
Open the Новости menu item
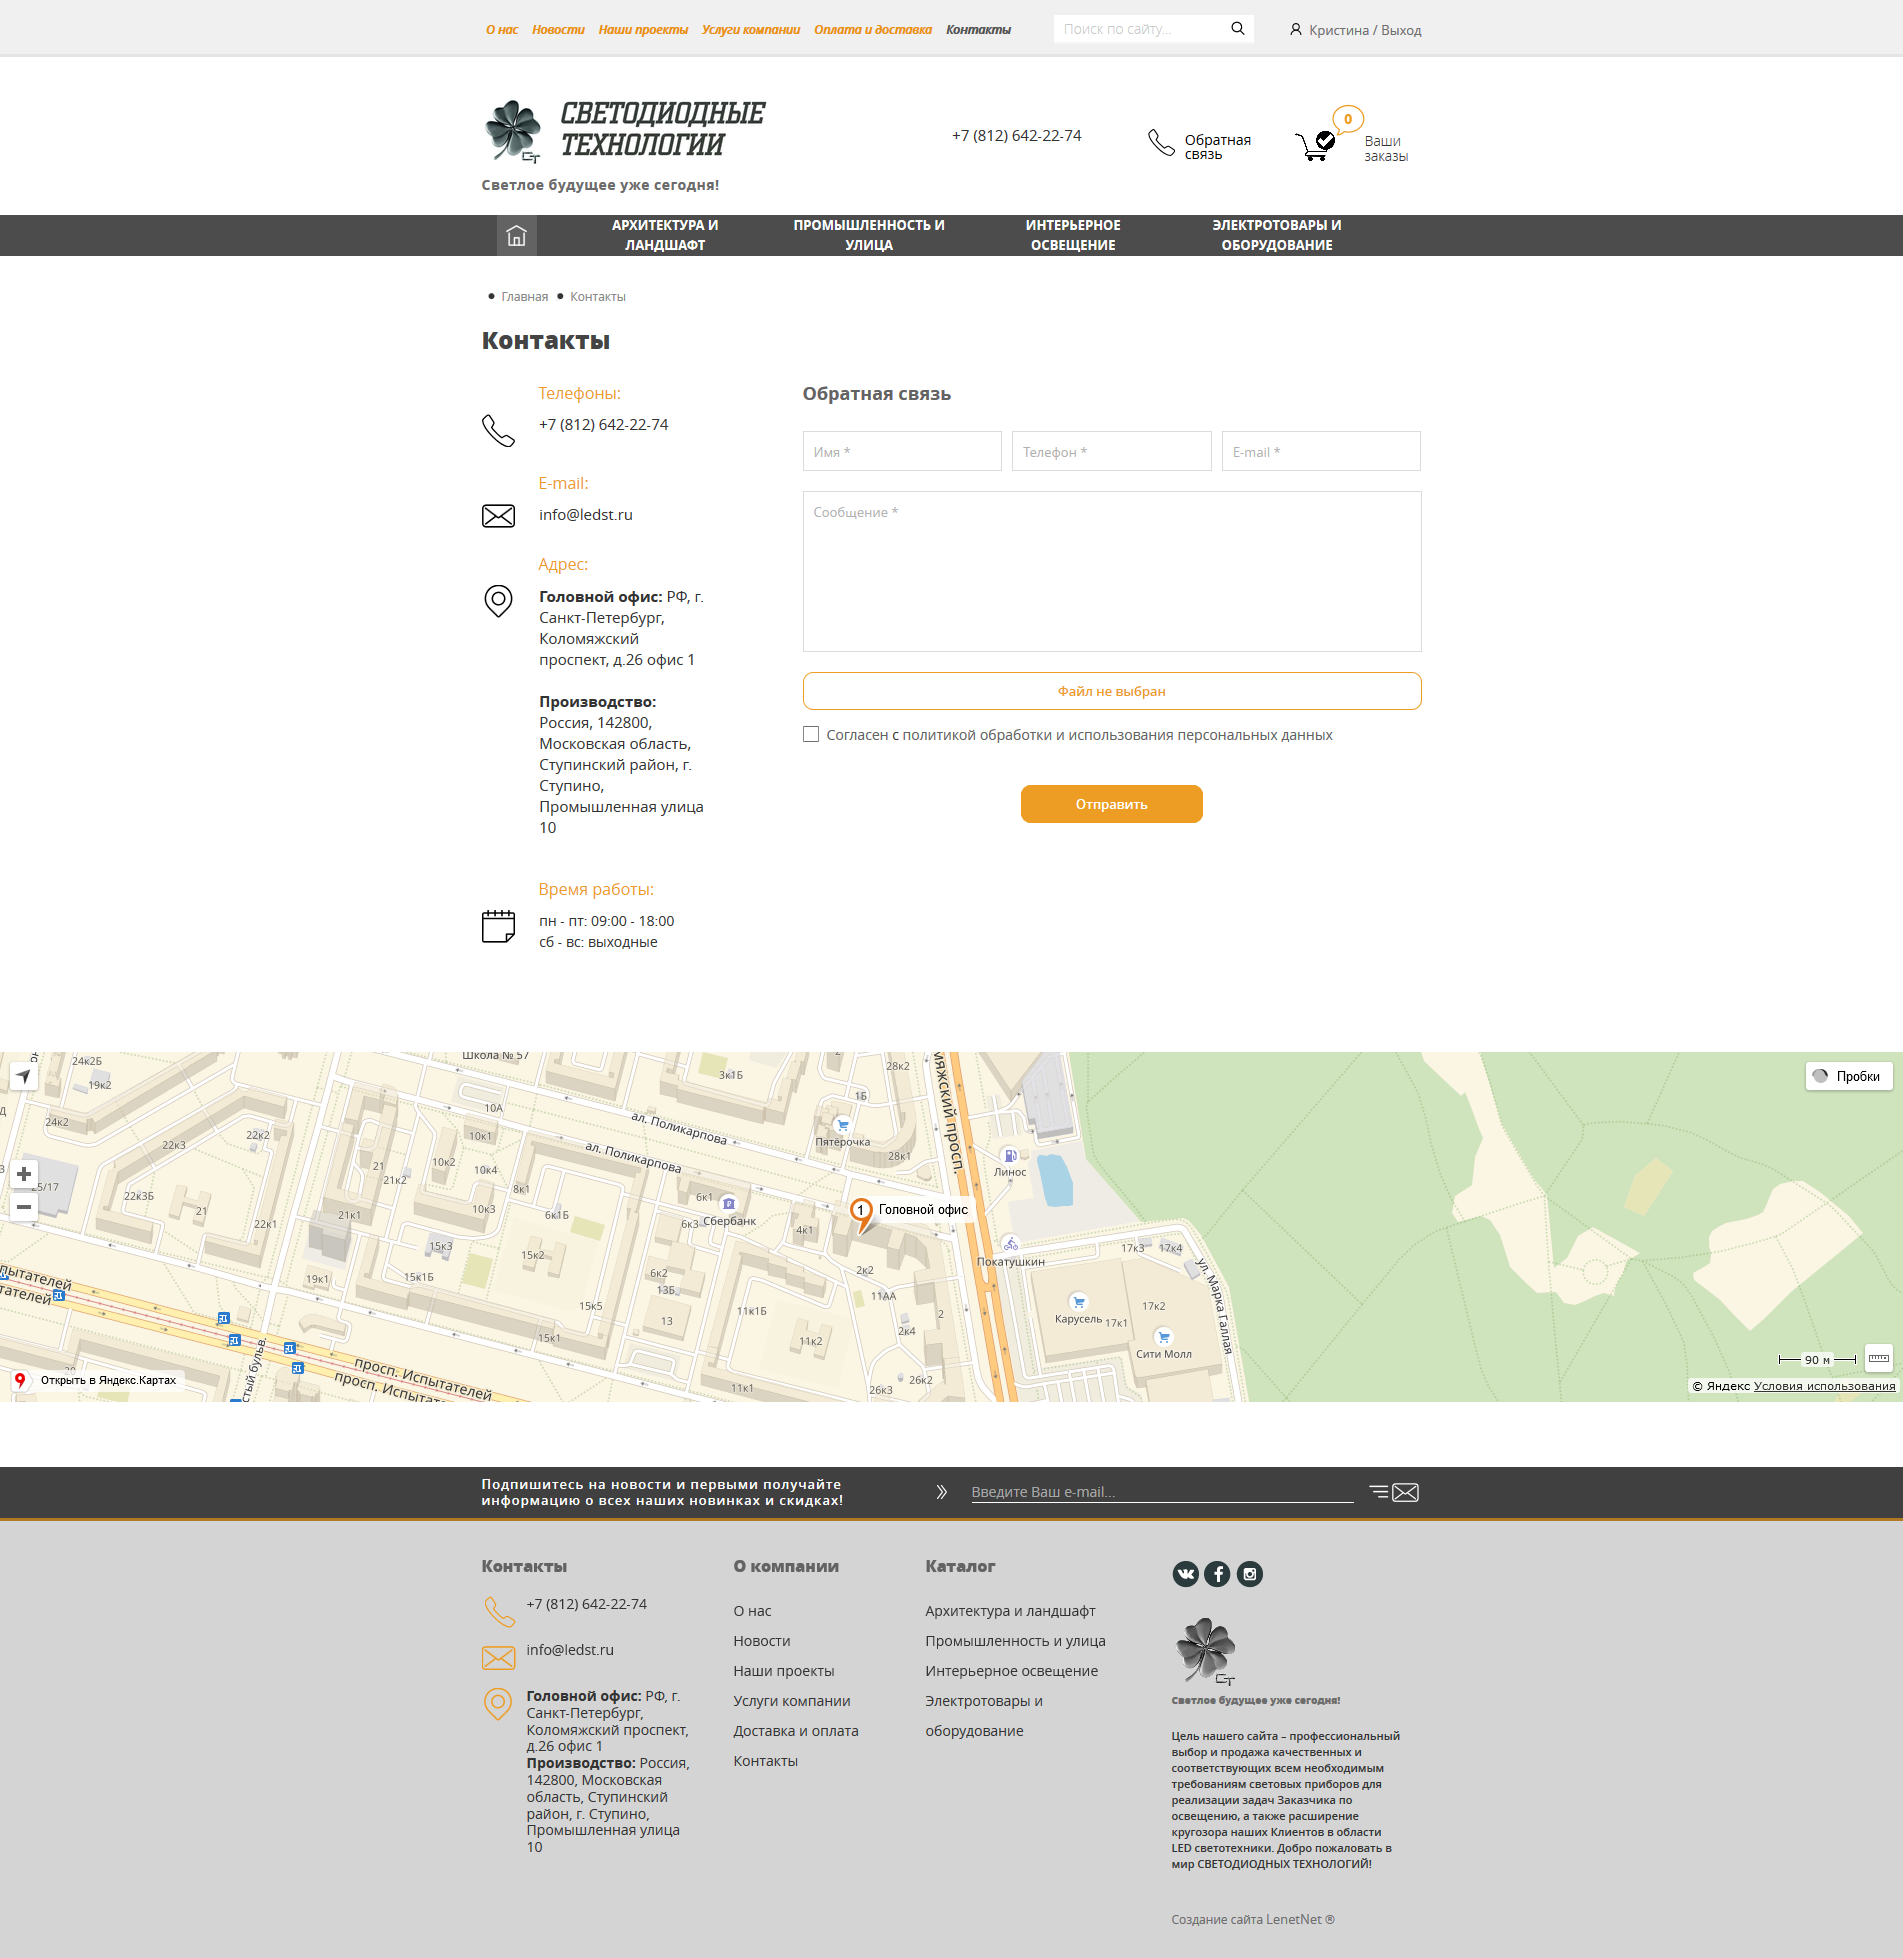click(558, 30)
